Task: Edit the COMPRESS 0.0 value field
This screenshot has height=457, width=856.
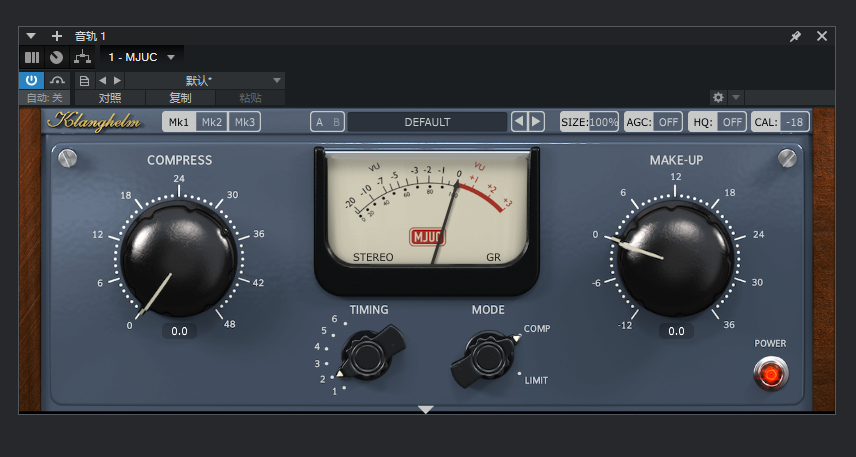Action: (x=179, y=331)
